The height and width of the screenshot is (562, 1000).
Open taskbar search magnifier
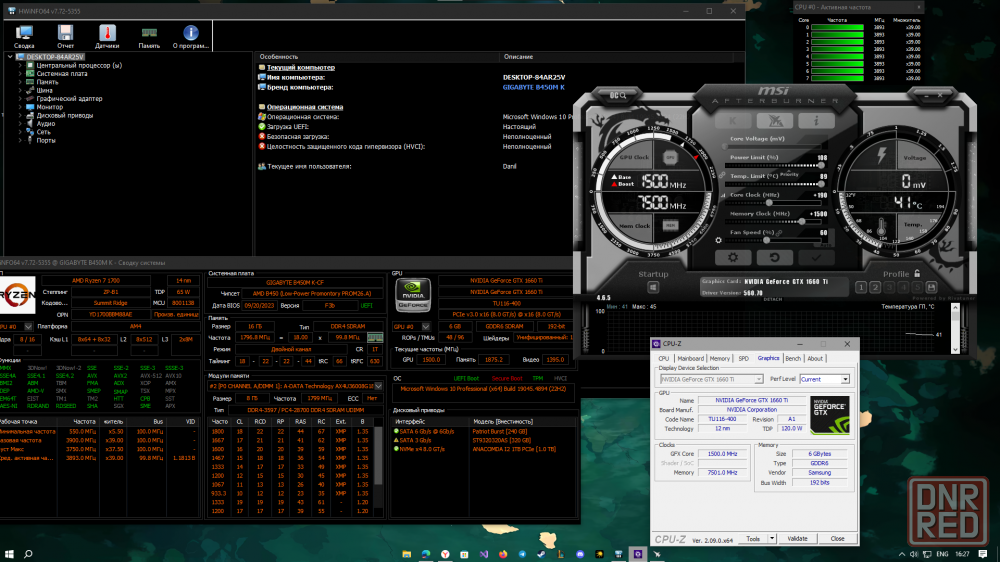28,554
